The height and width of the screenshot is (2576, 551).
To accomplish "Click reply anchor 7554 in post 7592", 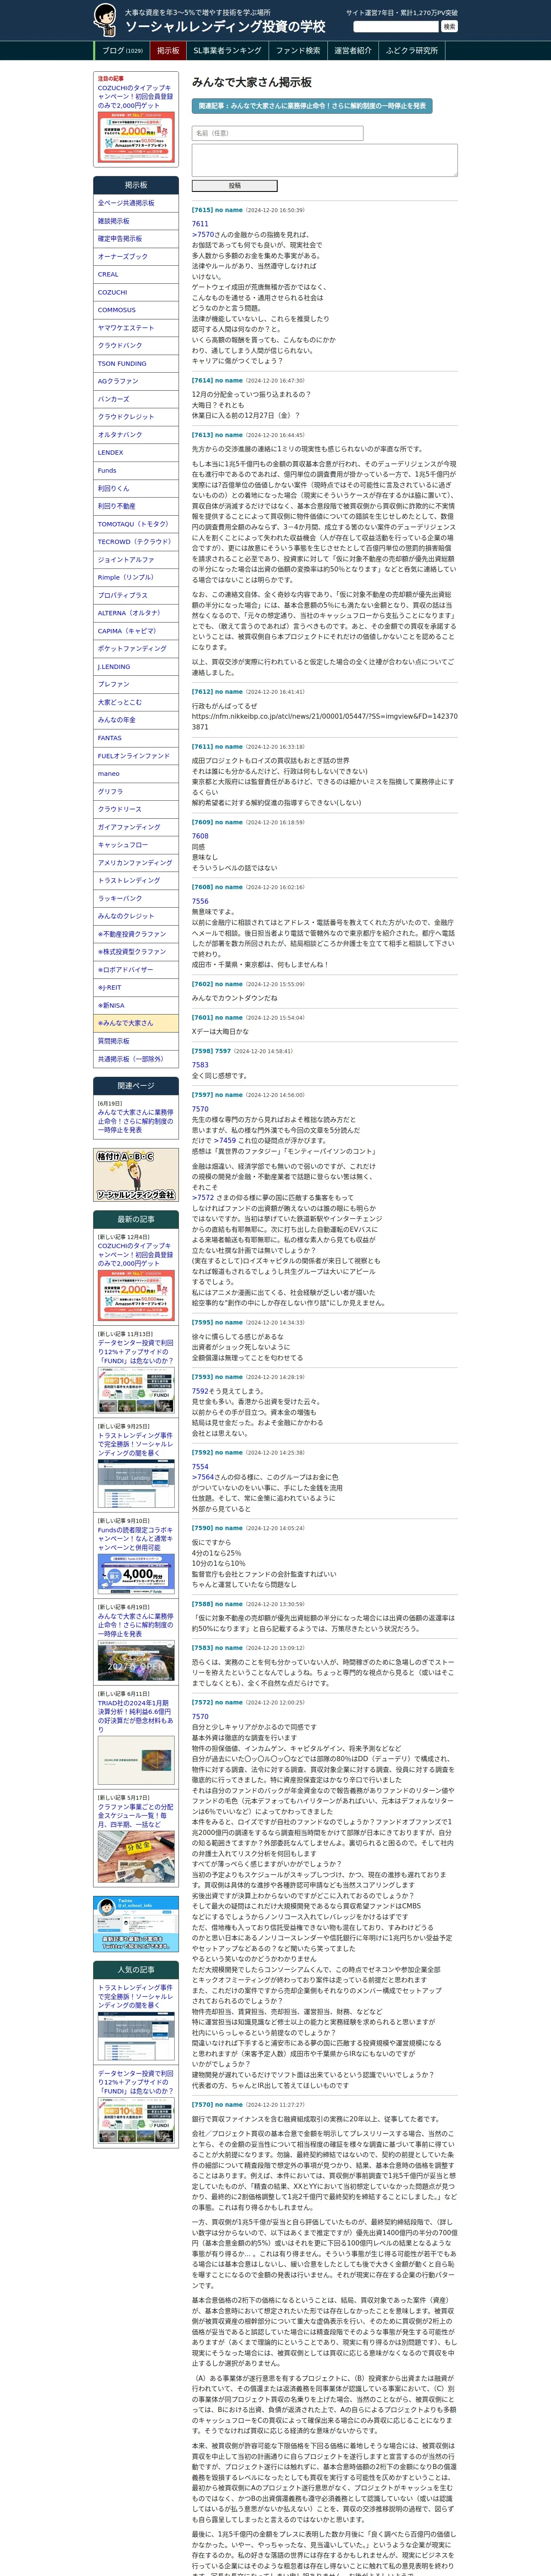I will pos(200,1467).
